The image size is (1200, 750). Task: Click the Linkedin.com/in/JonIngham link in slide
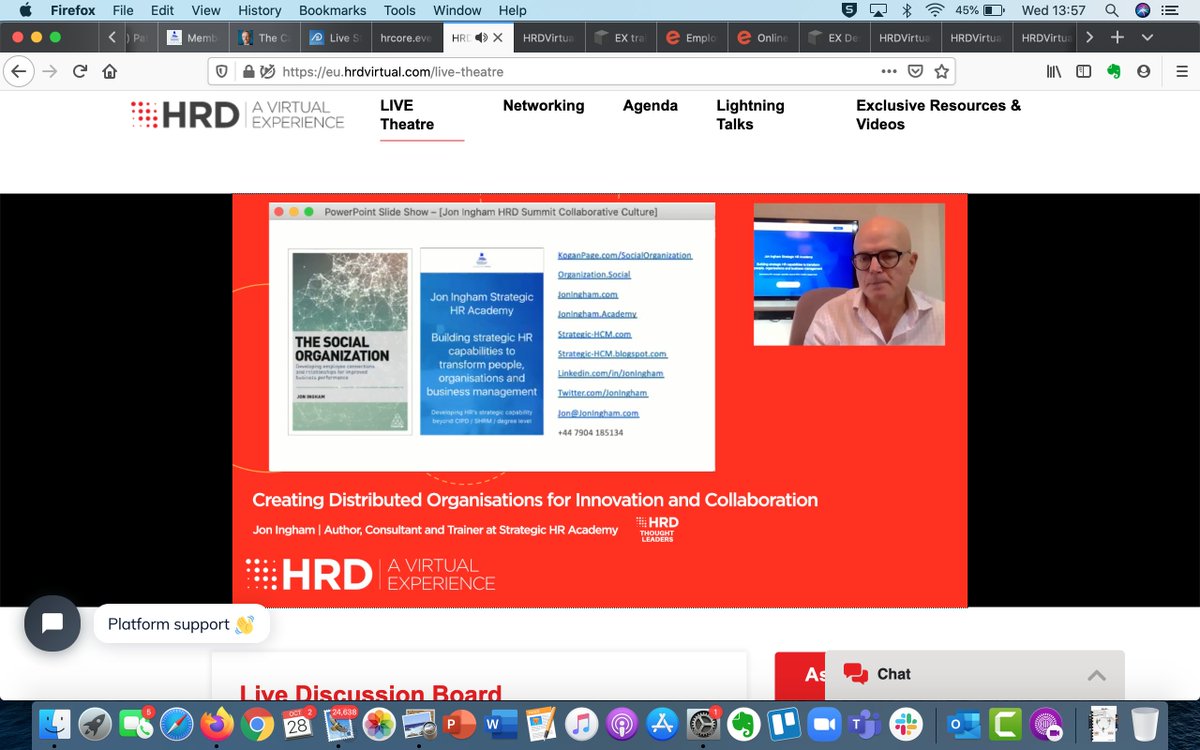(x=610, y=374)
